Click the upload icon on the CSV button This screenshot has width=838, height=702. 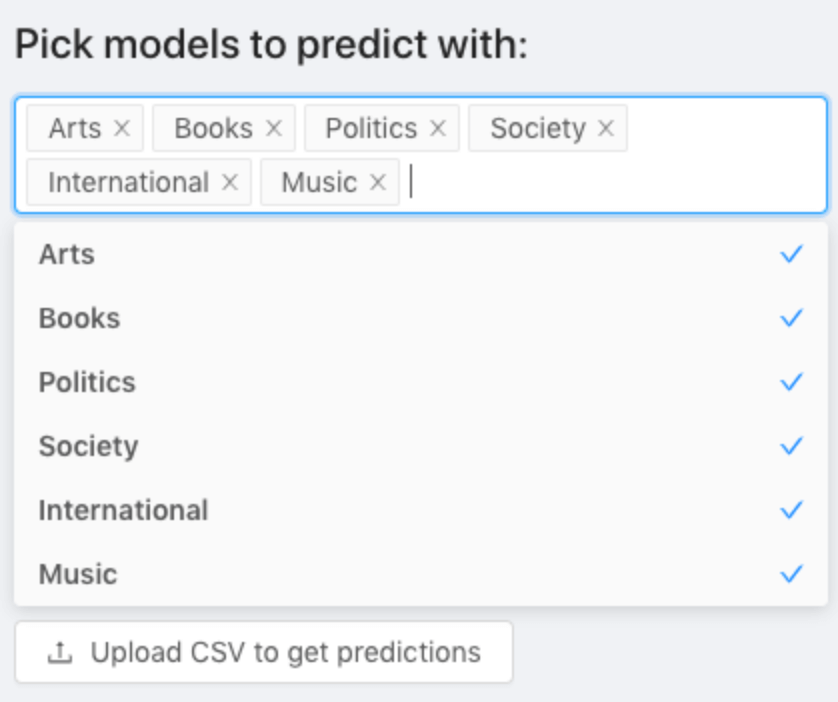coord(60,652)
